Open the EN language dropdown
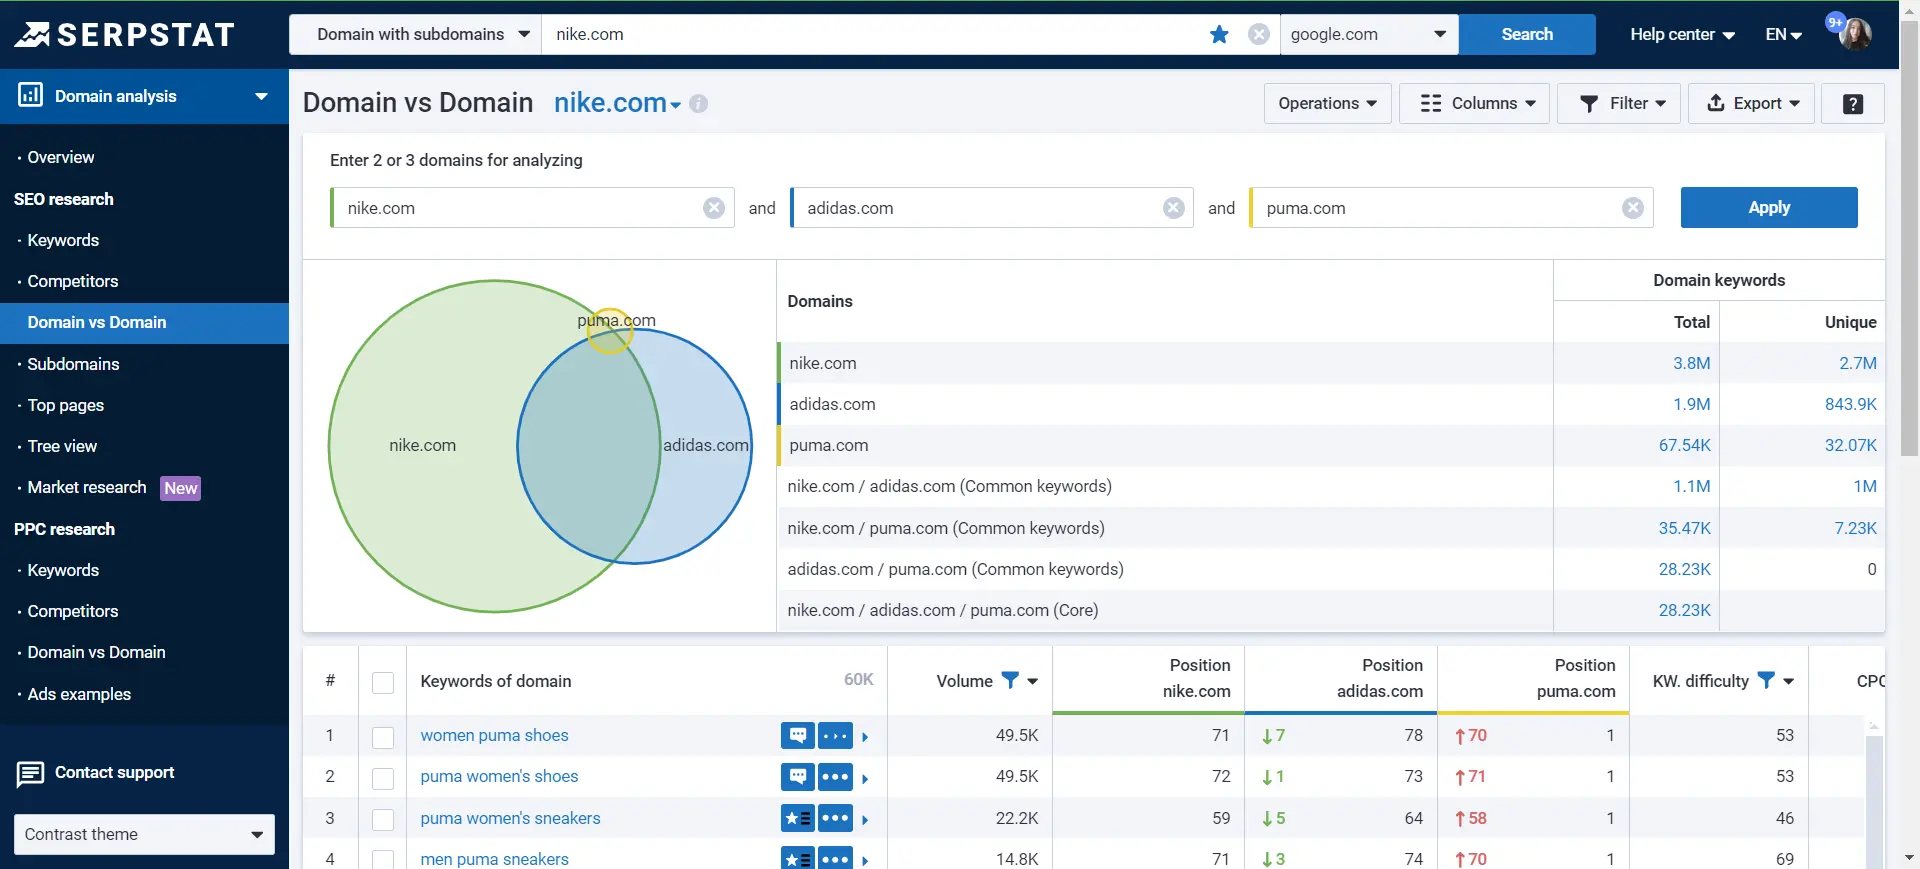Image resolution: width=1920 pixels, height=869 pixels. [1783, 34]
